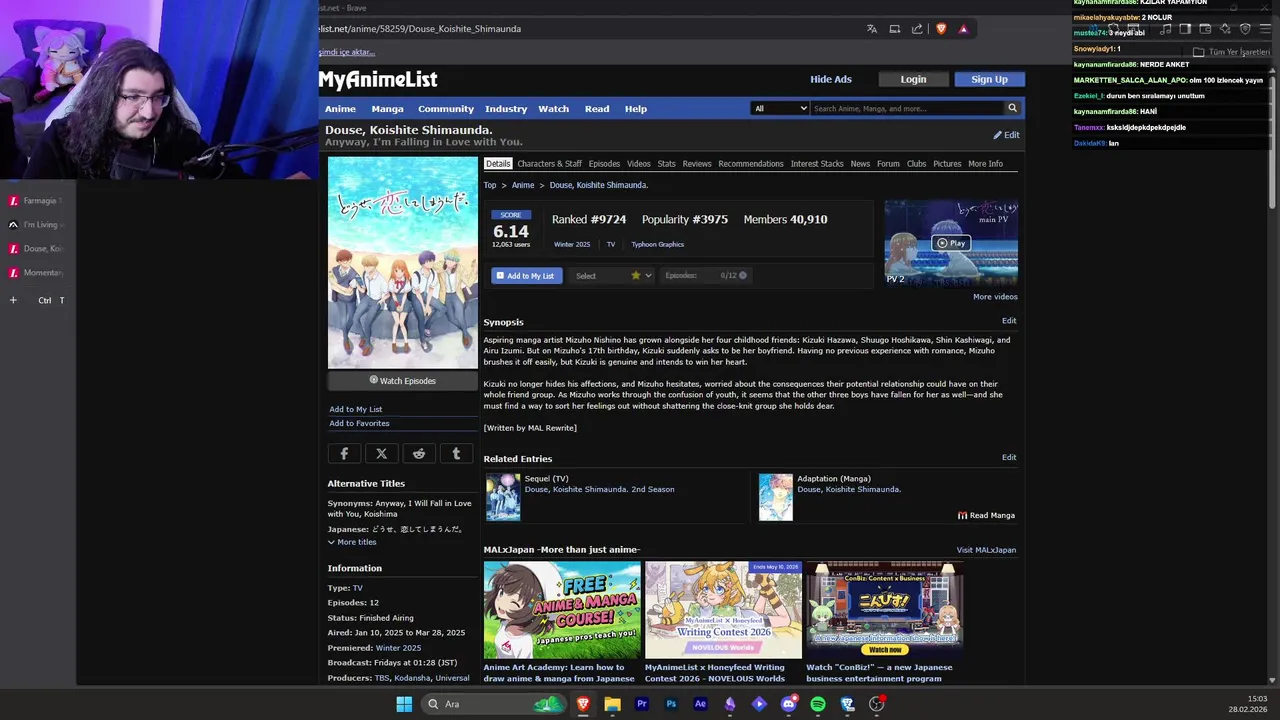Screen dimensions: 1280x720
Task: Click the share page icon in address bar
Action: click(917, 29)
